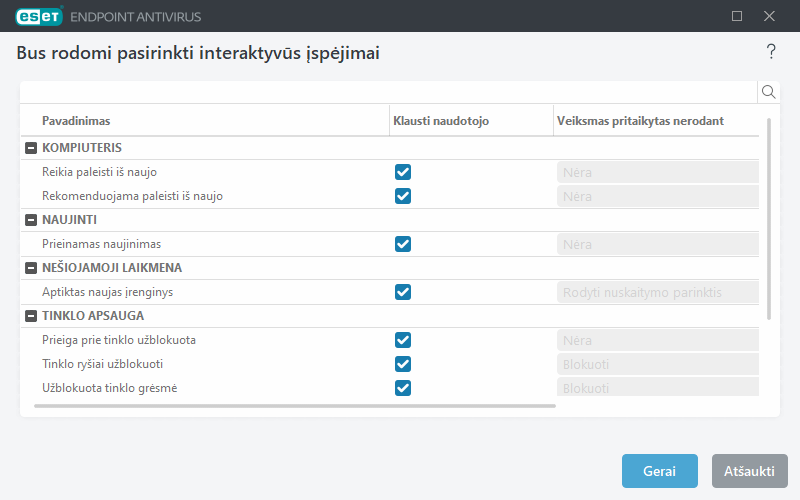This screenshot has width=800, height=500.
Task: Uncheck 'Reikia paleisti iš naujo' checkbox
Action: [403, 172]
